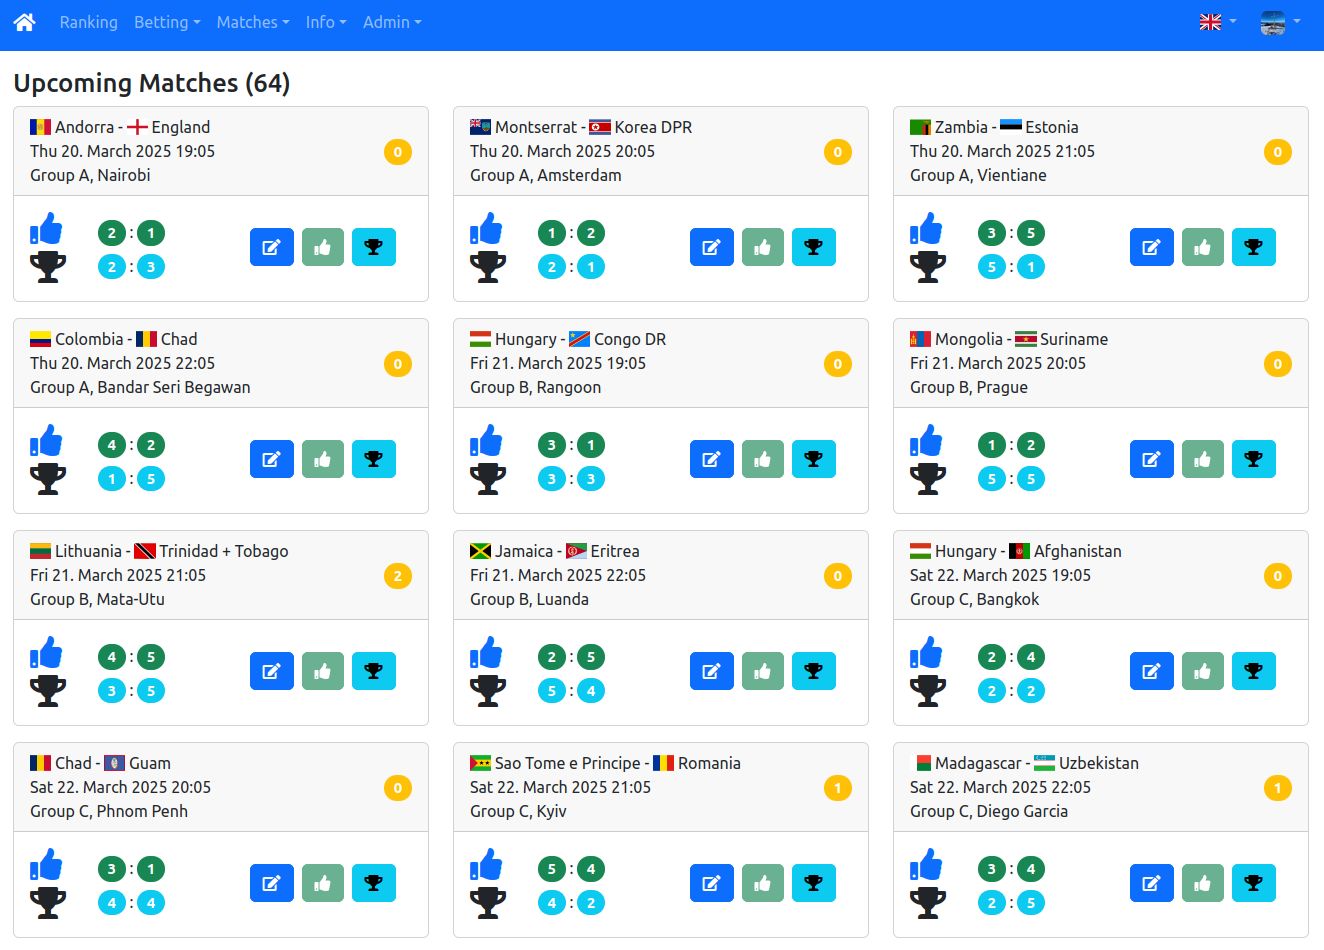Click trophy button for Chad - Guam
Image resolution: width=1324 pixels, height=950 pixels.
click(374, 883)
